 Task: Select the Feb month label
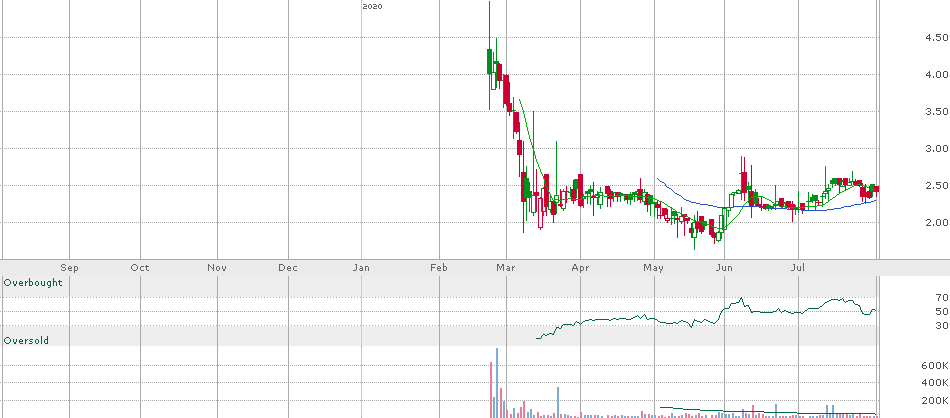click(x=439, y=268)
